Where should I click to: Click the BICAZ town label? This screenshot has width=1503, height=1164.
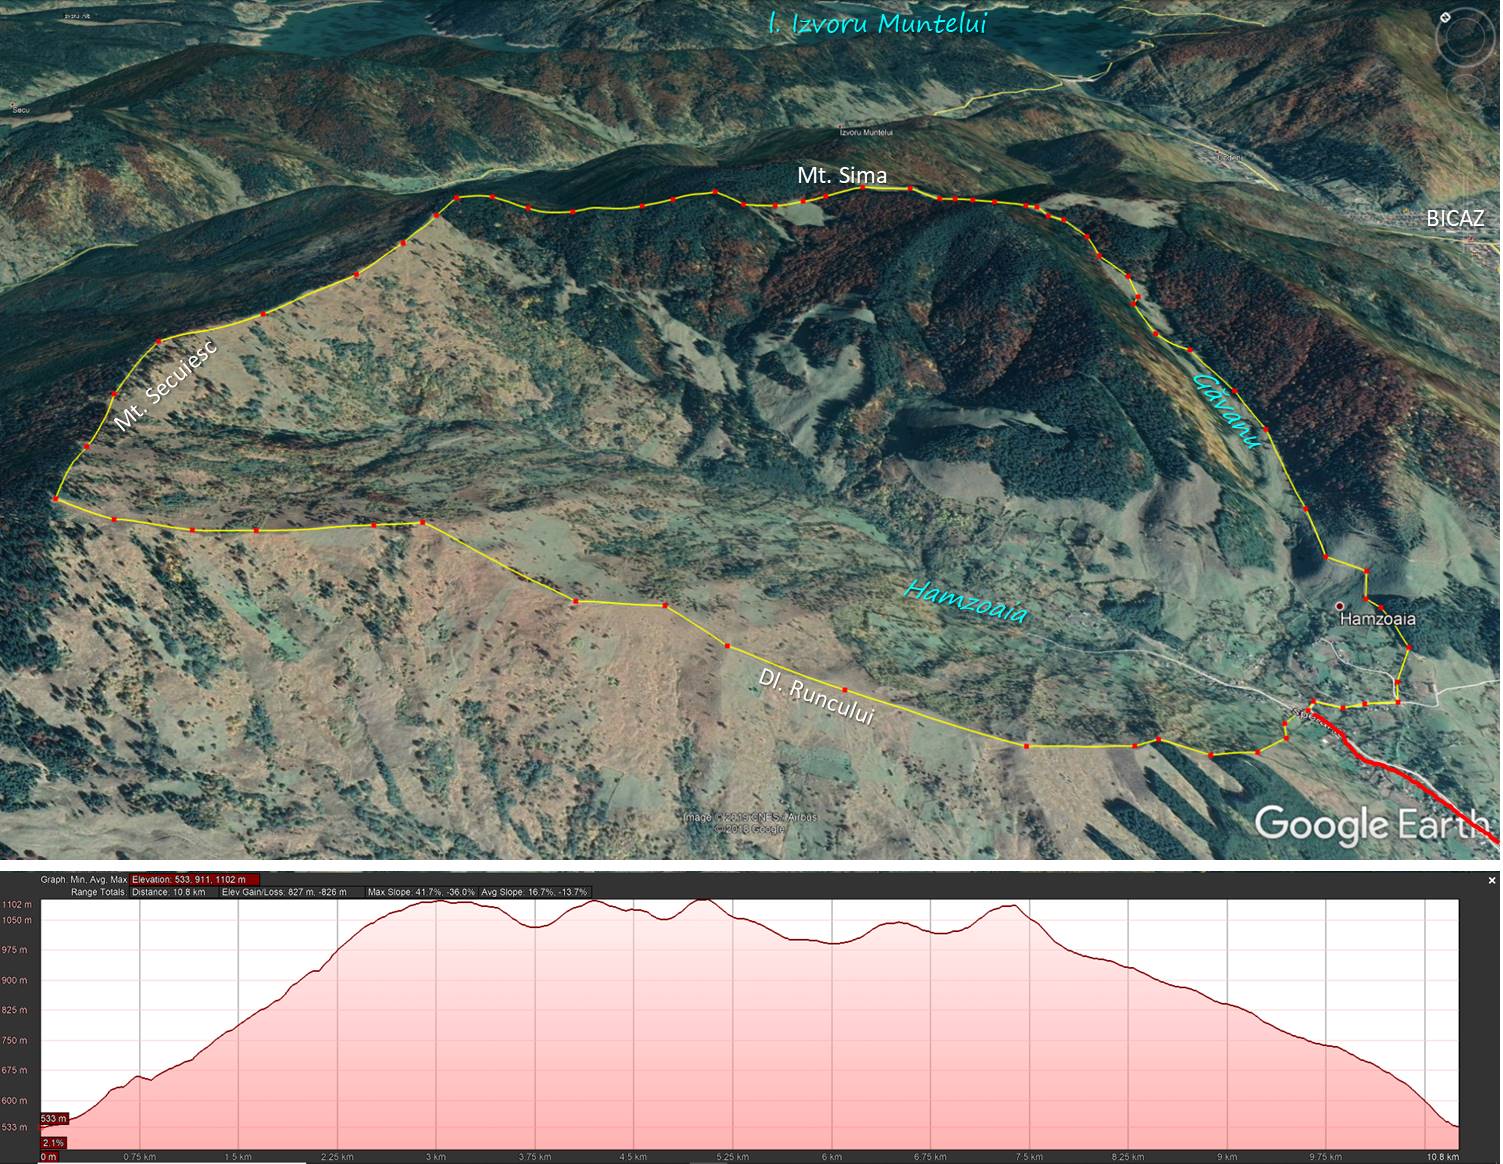(x=1454, y=218)
